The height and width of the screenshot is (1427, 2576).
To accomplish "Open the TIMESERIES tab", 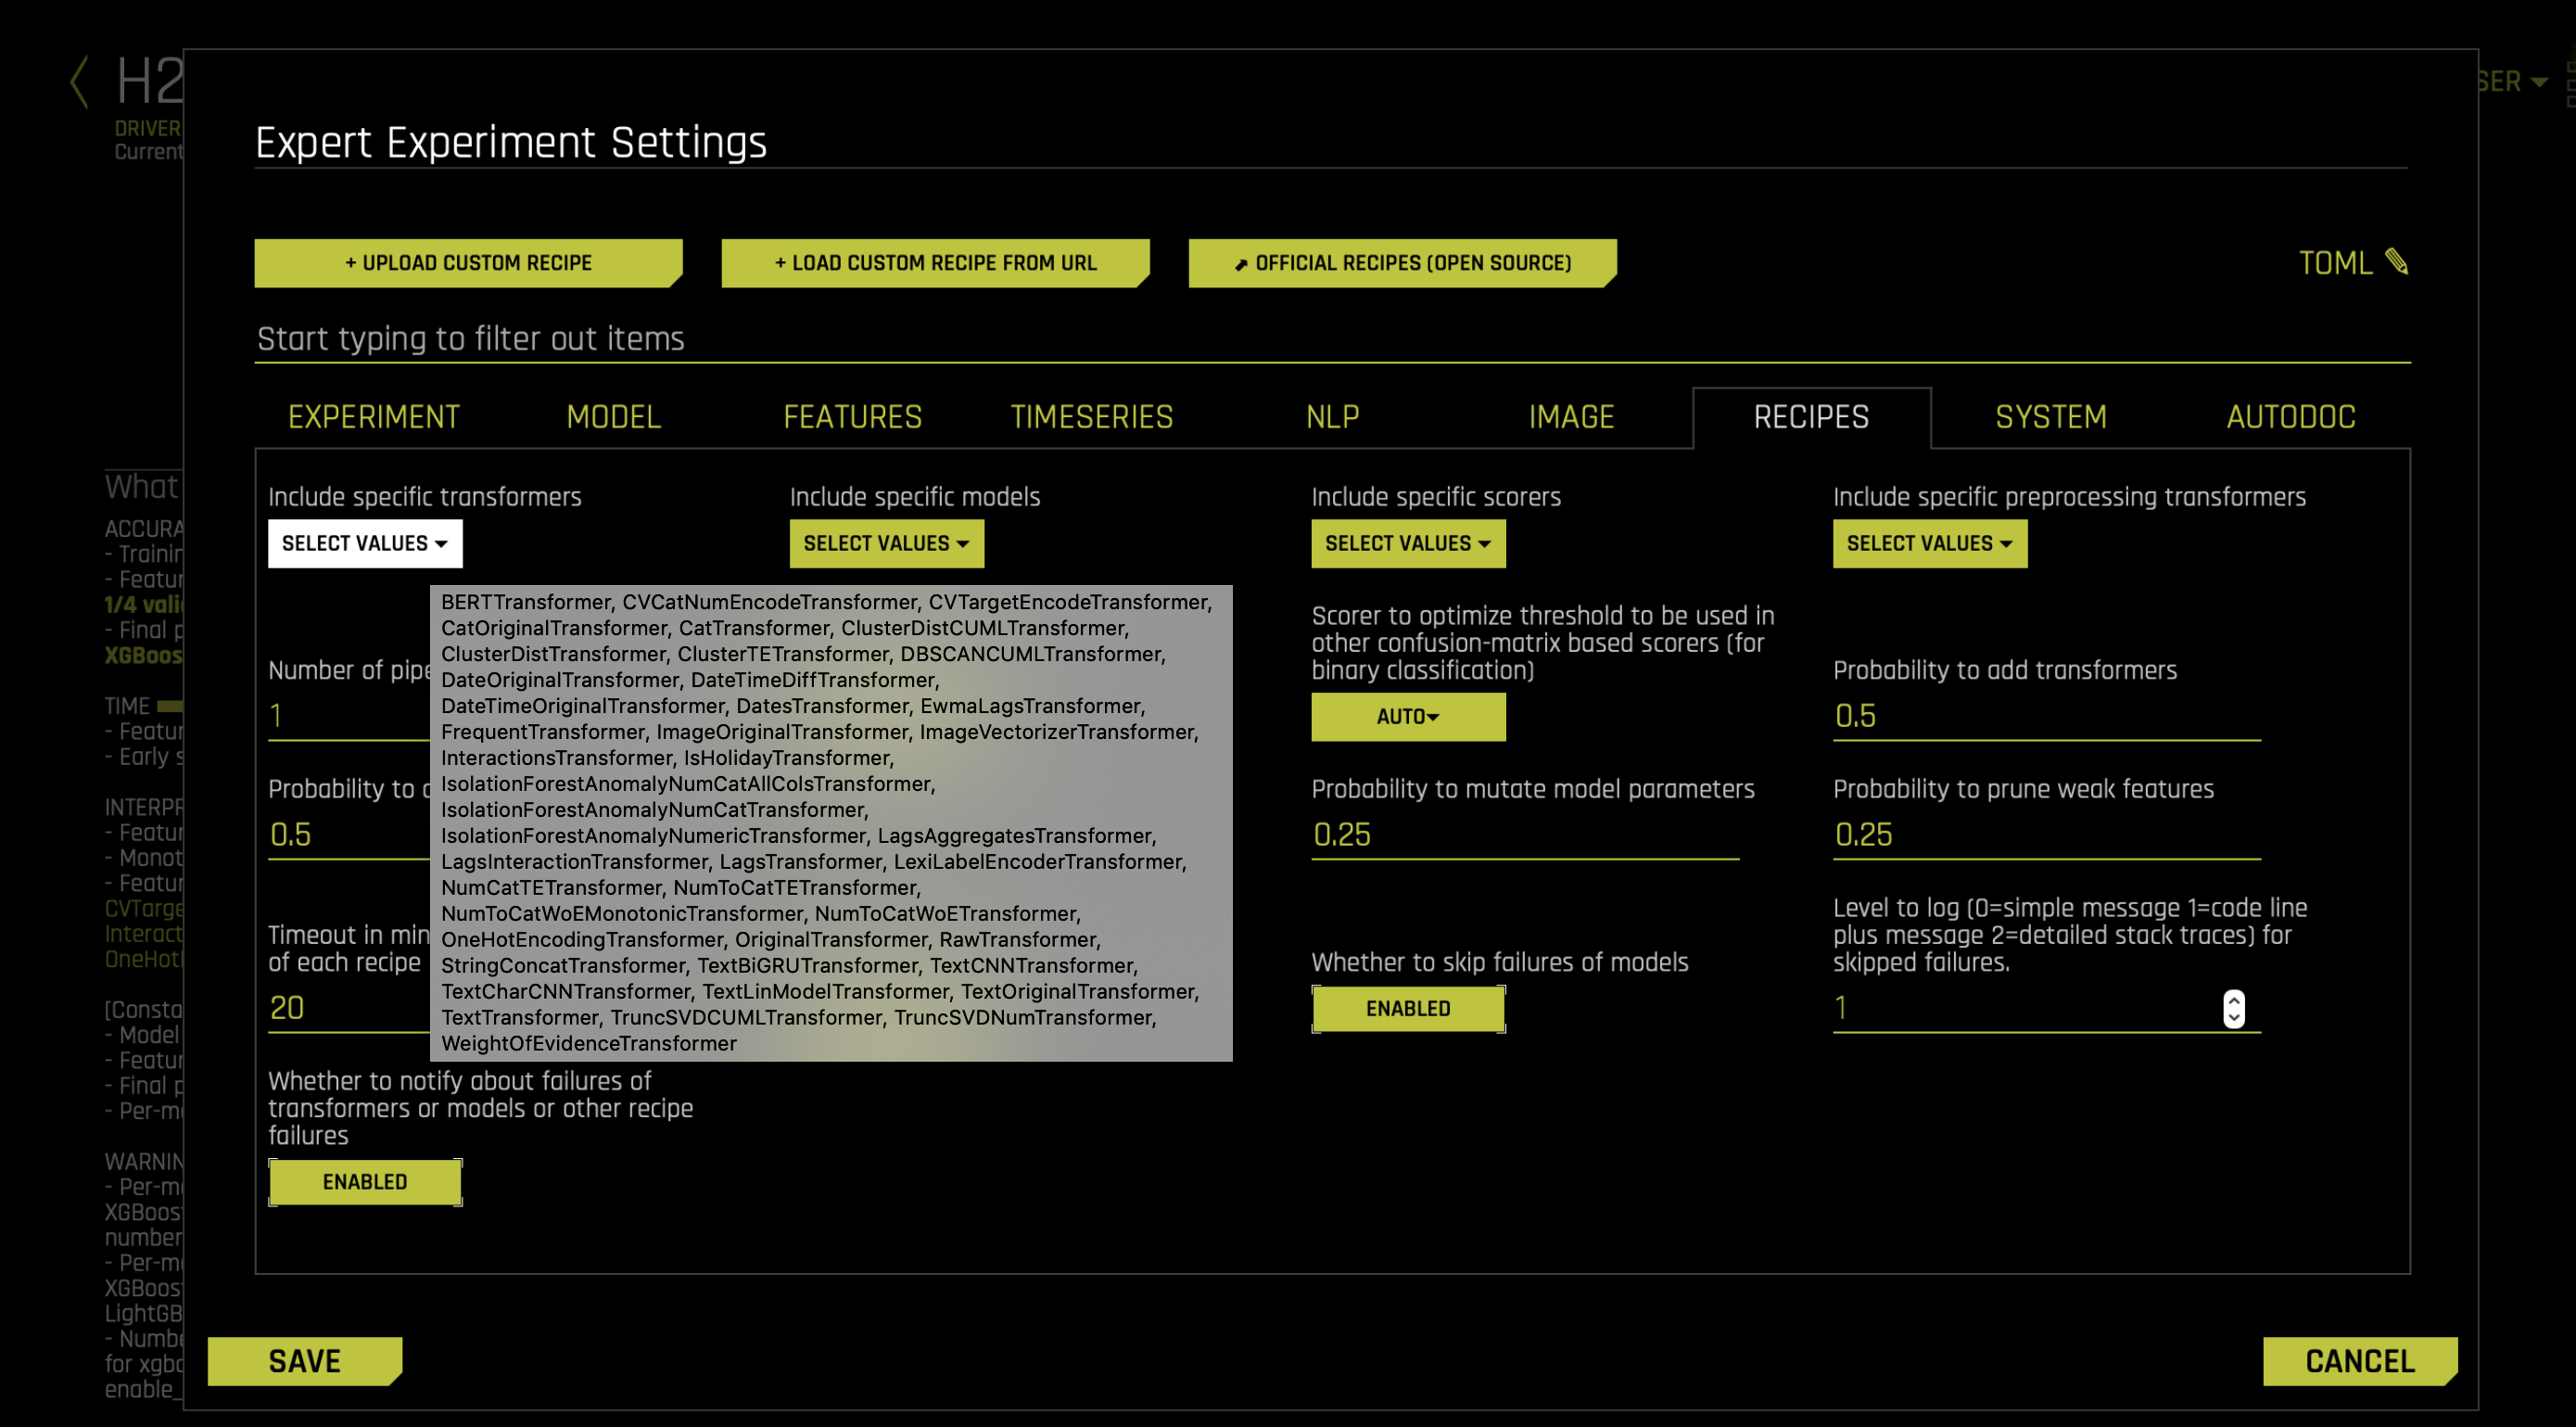I will coord(1091,417).
